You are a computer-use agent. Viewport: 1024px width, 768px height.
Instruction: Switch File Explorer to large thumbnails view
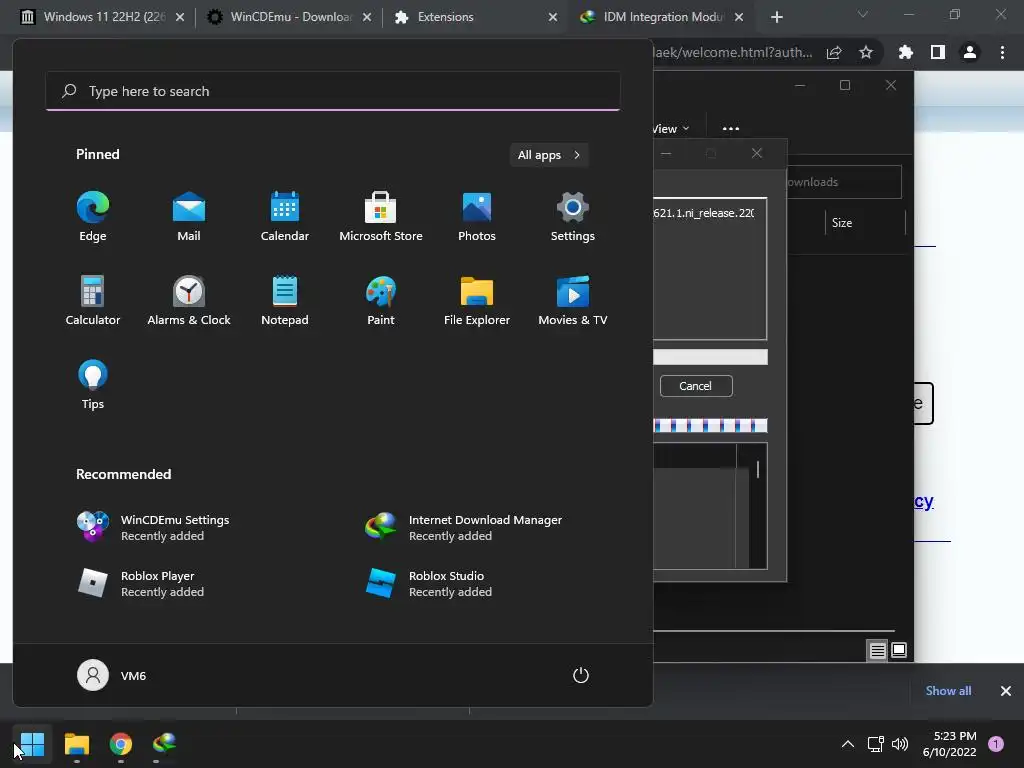click(x=899, y=650)
